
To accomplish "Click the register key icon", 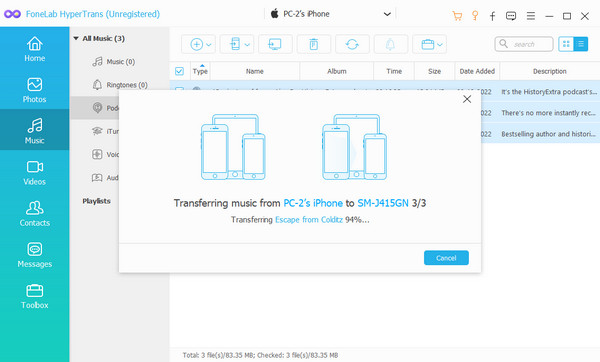I will coord(475,16).
